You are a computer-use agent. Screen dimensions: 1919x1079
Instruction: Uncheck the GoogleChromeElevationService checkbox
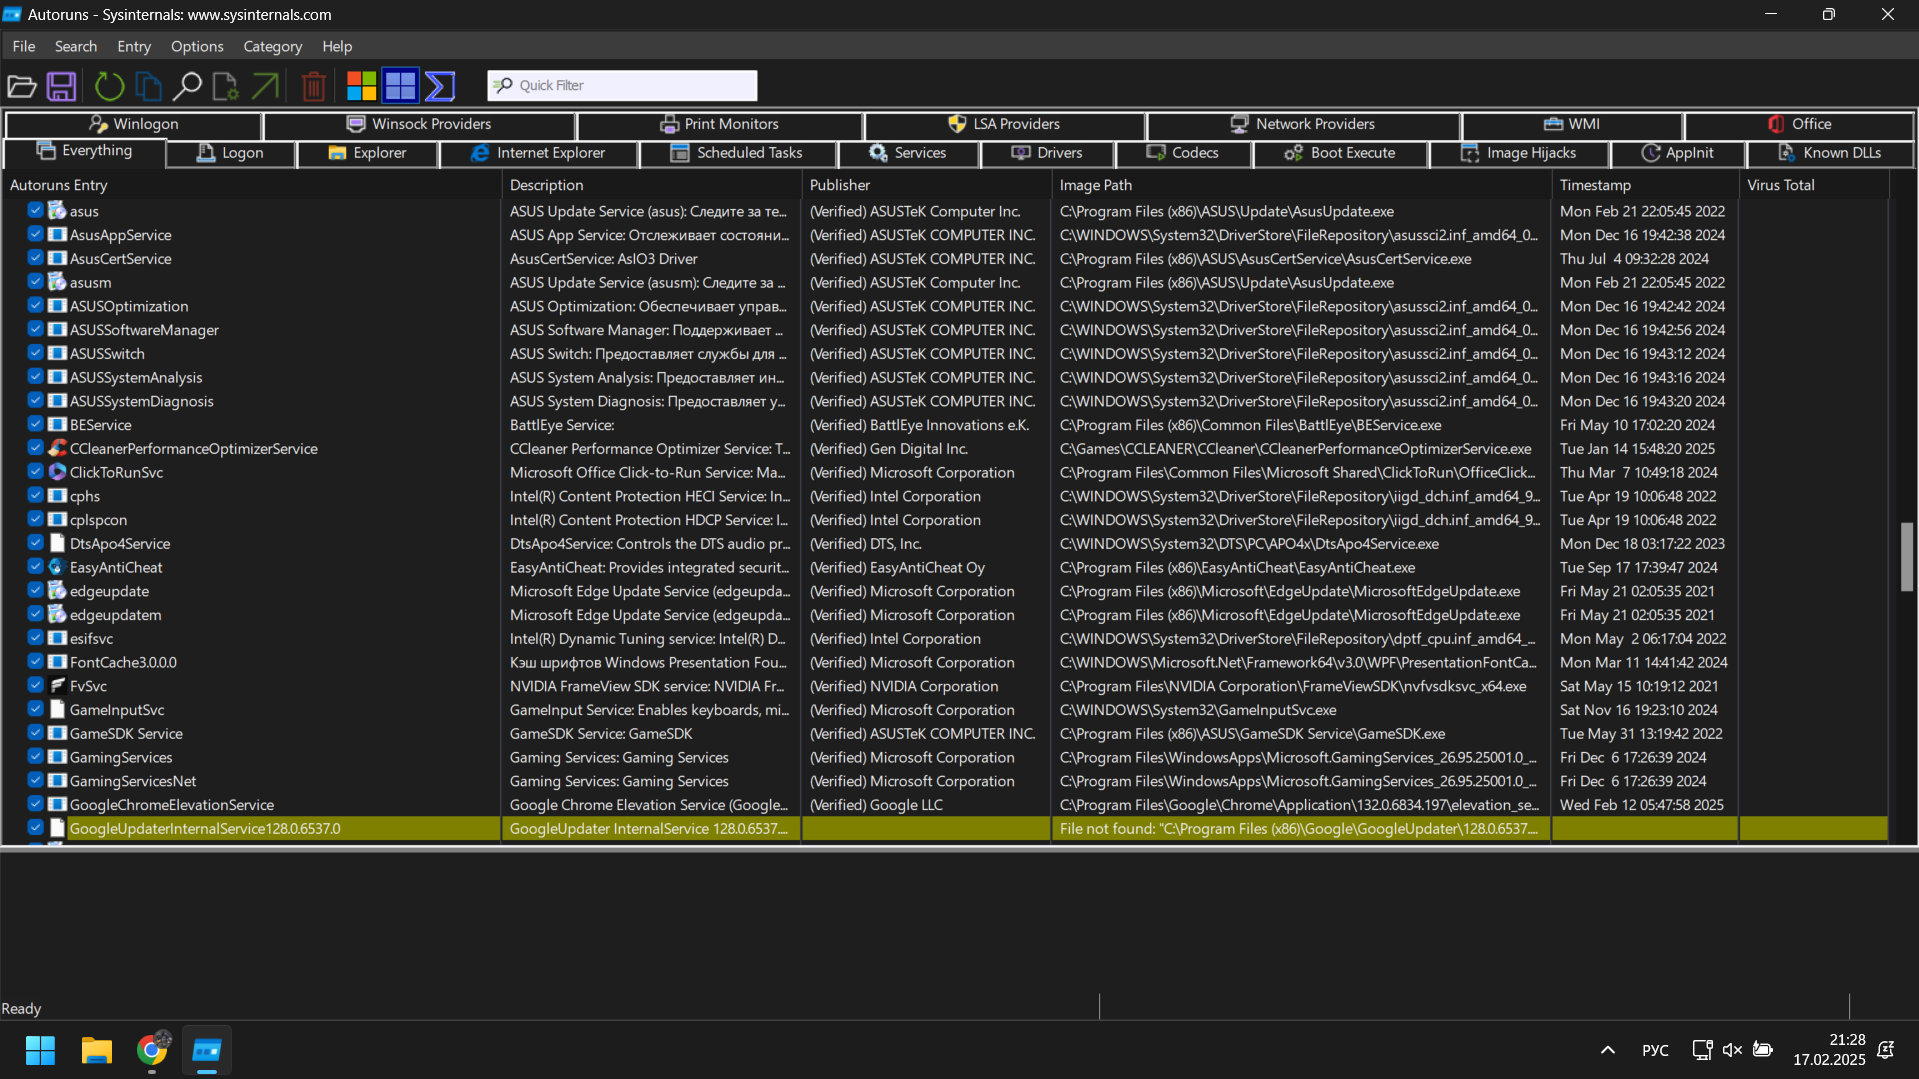click(35, 804)
